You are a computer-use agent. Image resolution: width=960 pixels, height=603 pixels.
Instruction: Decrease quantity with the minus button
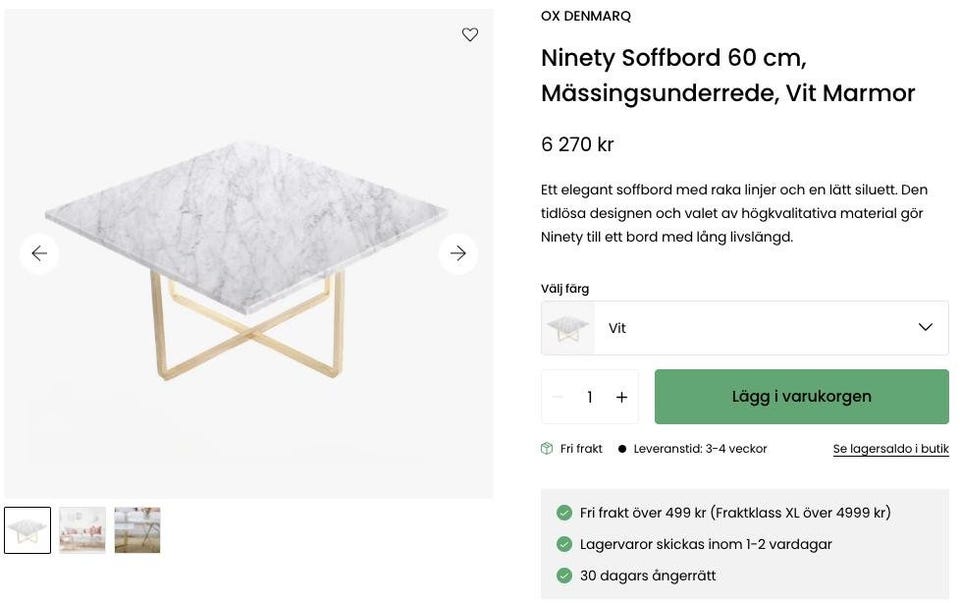[x=558, y=397]
